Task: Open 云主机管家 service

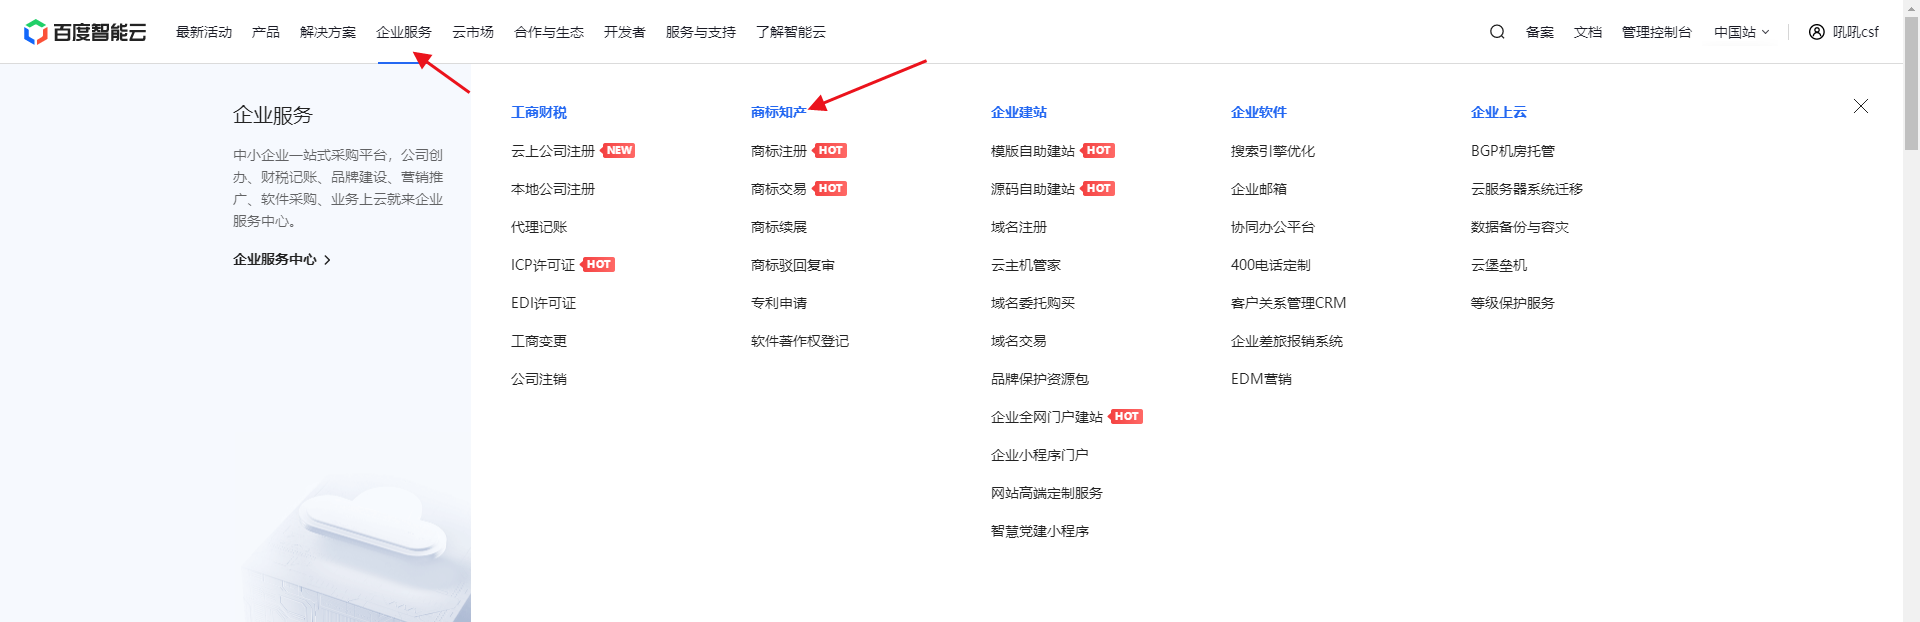Action: (1026, 265)
